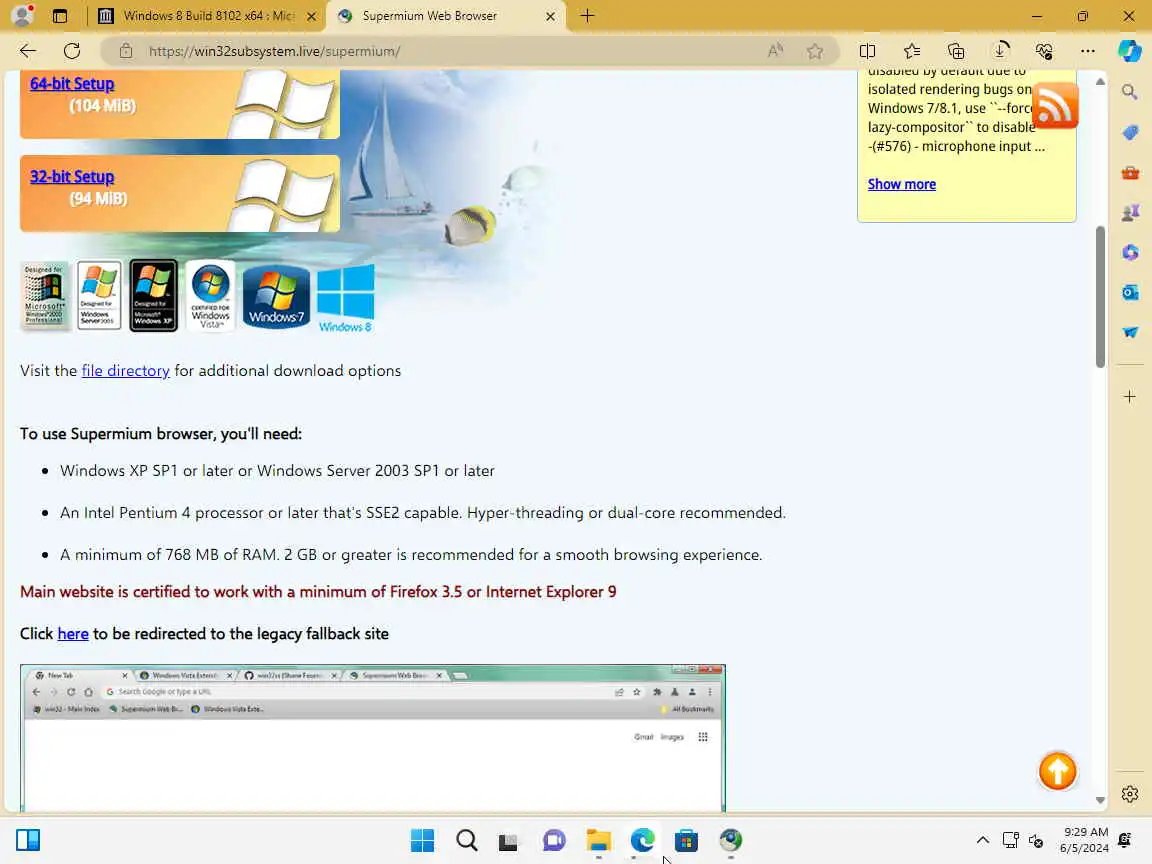Open the sidebar Games chess icon
This screenshot has width=1152, height=864.
1130,212
